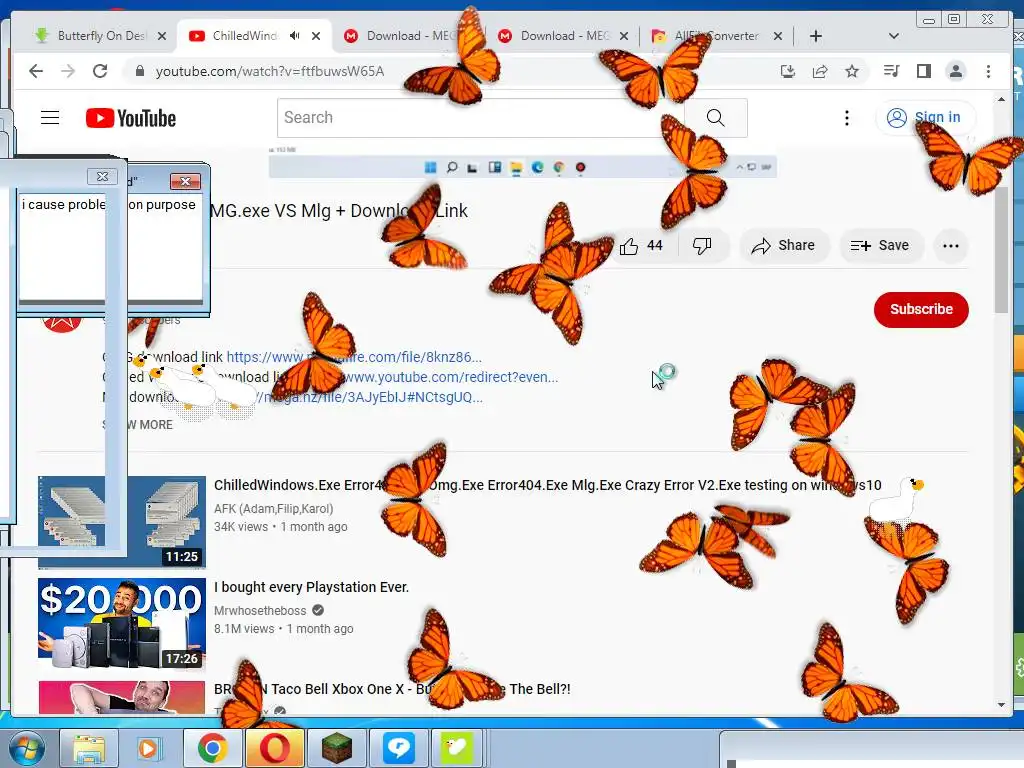Close the 'on purpose' popup window

(x=185, y=181)
